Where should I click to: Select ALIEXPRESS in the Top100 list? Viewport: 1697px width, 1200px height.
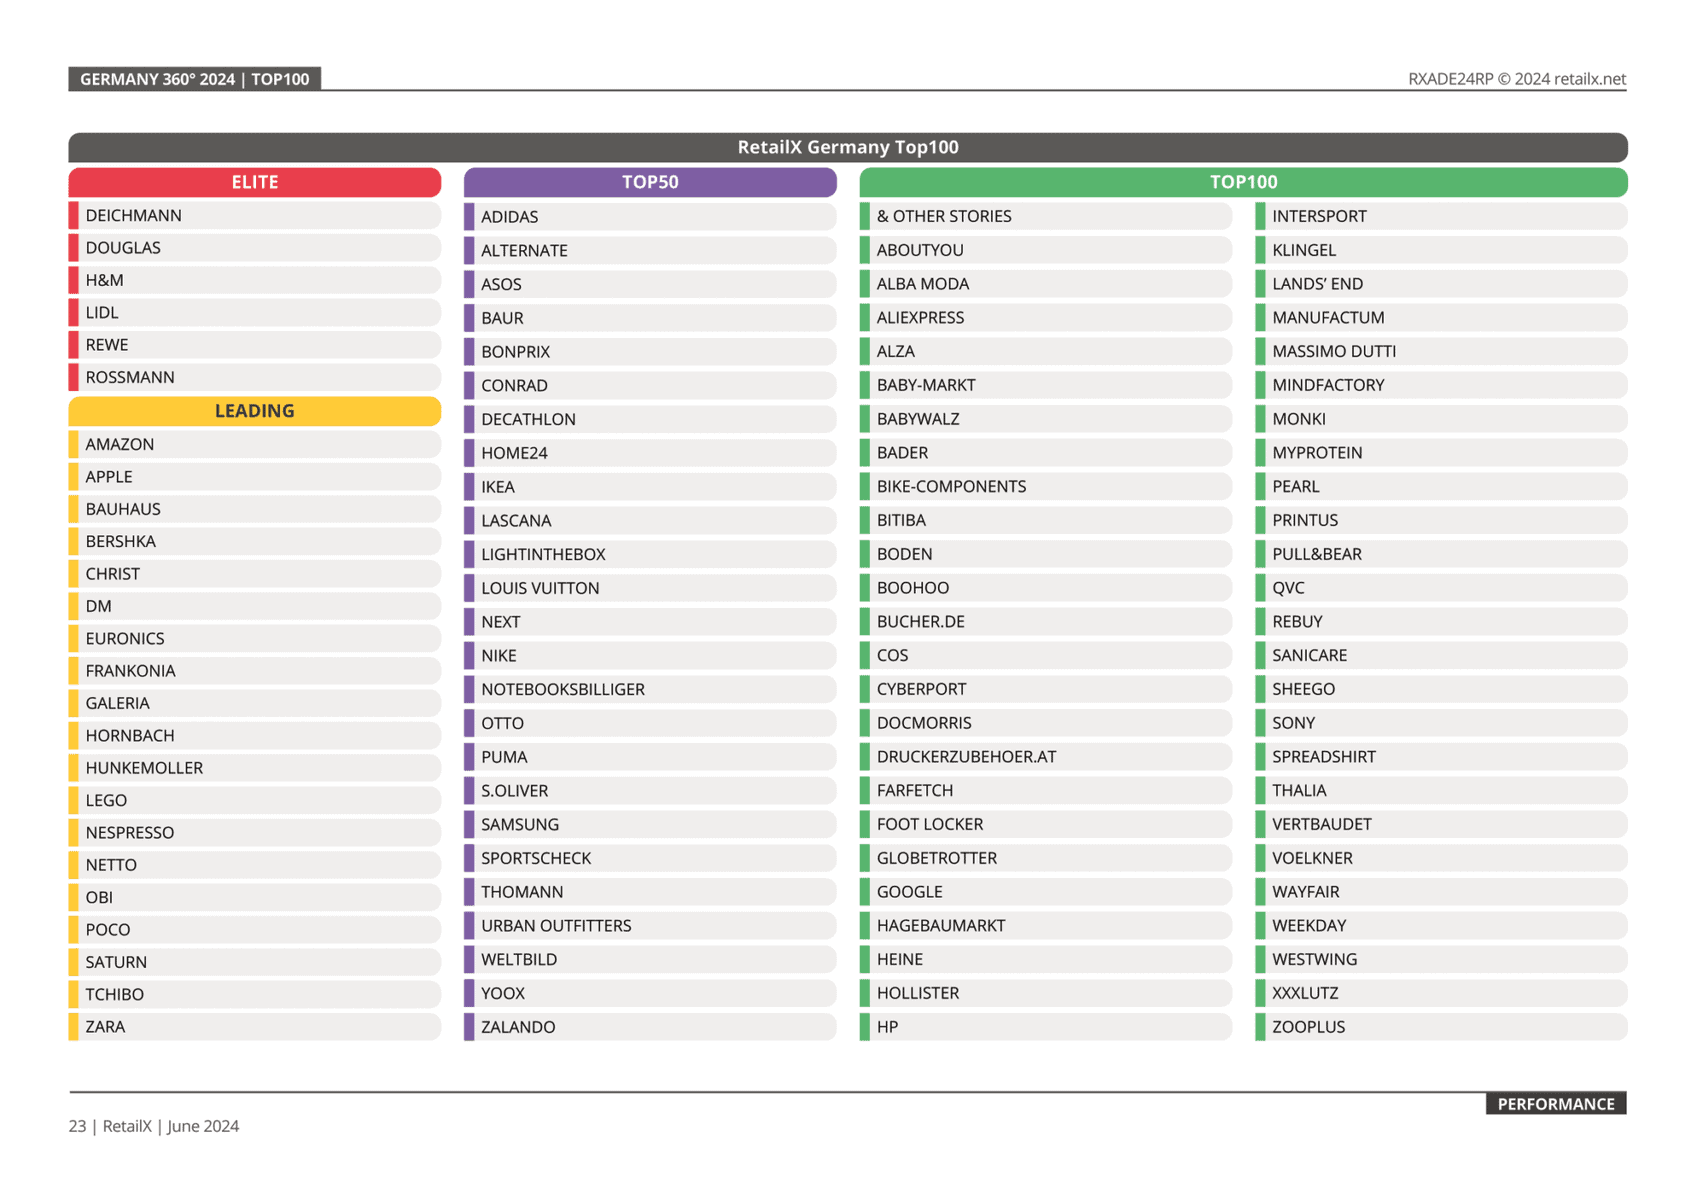(1046, 317)
